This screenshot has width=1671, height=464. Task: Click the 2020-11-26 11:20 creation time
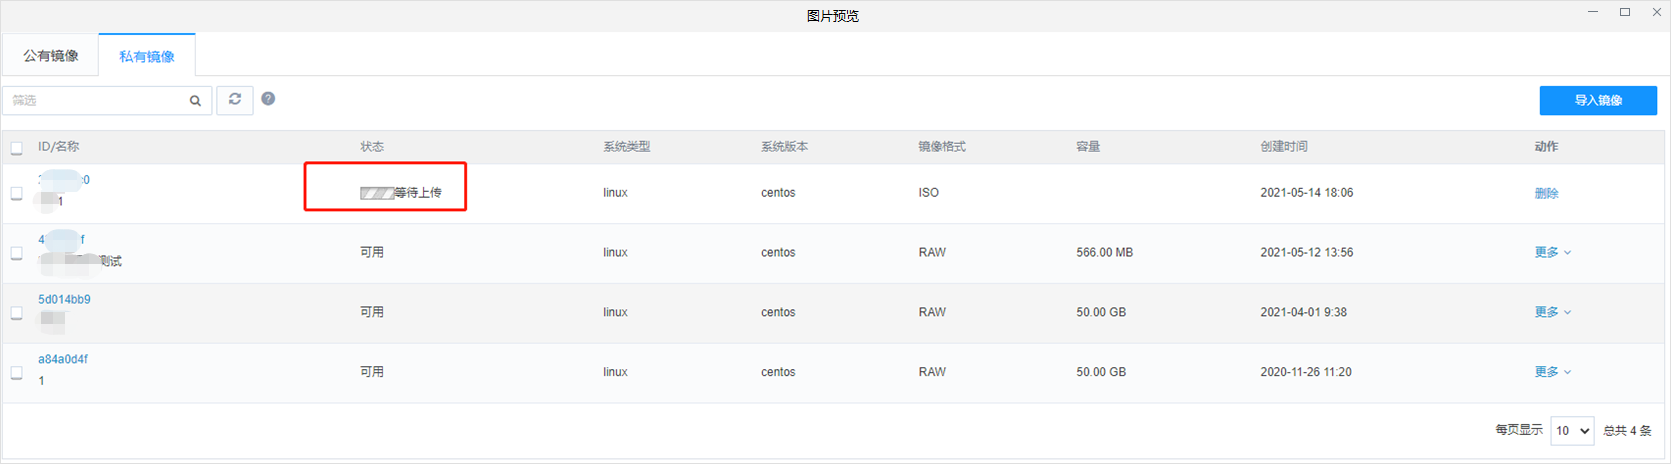coord(1306,372)
